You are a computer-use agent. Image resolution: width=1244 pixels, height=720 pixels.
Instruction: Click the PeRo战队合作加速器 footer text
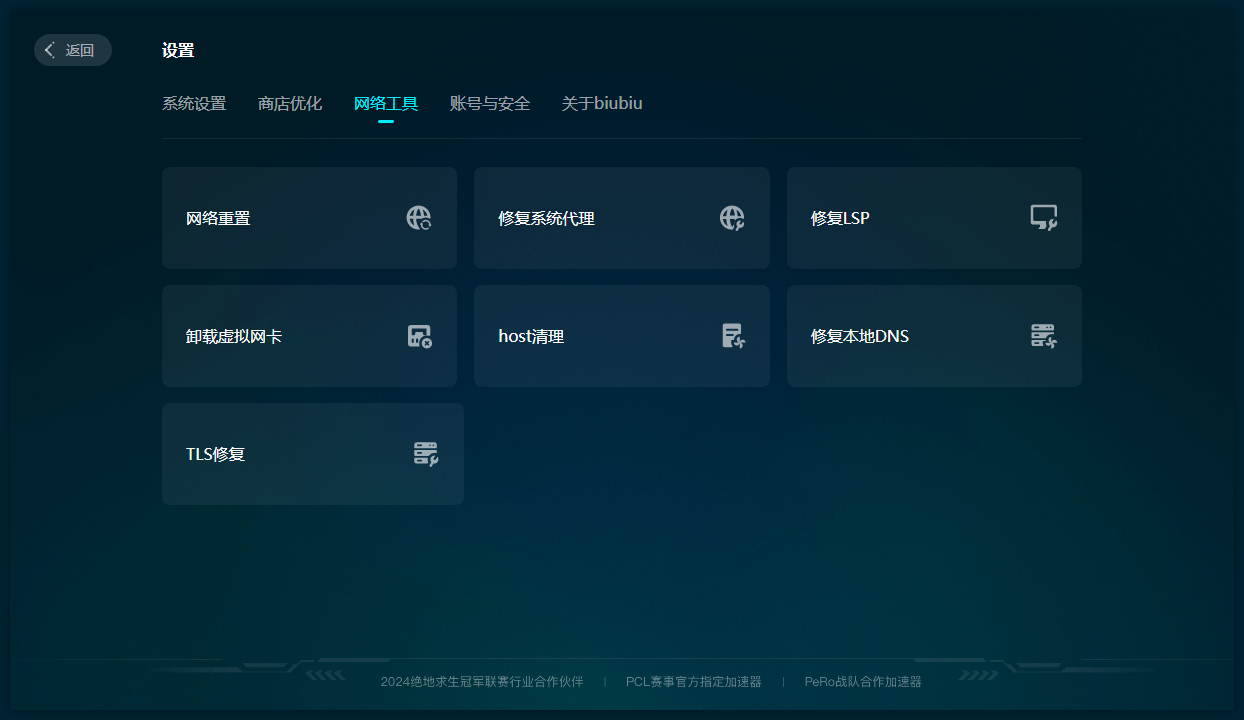click(863, 682)
